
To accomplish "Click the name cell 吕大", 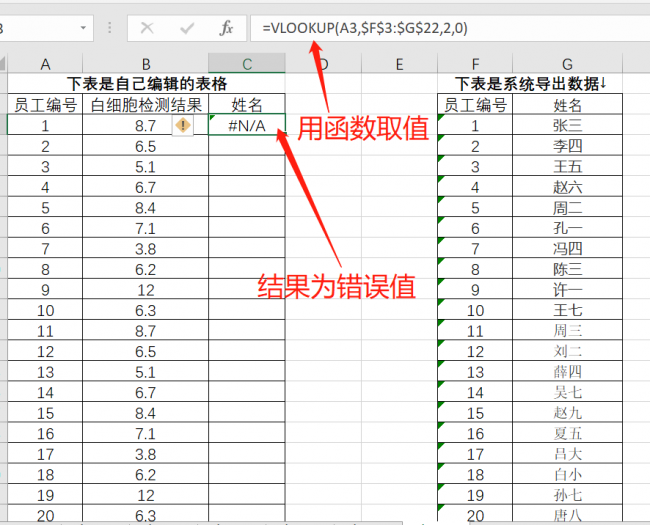I will click(x=568, y=454).
